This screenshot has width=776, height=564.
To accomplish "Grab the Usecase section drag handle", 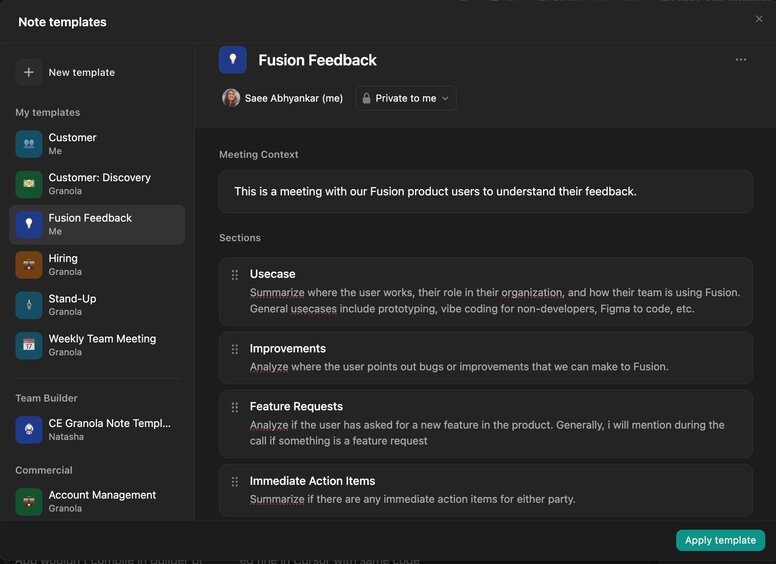I will [x=235, y=275].
